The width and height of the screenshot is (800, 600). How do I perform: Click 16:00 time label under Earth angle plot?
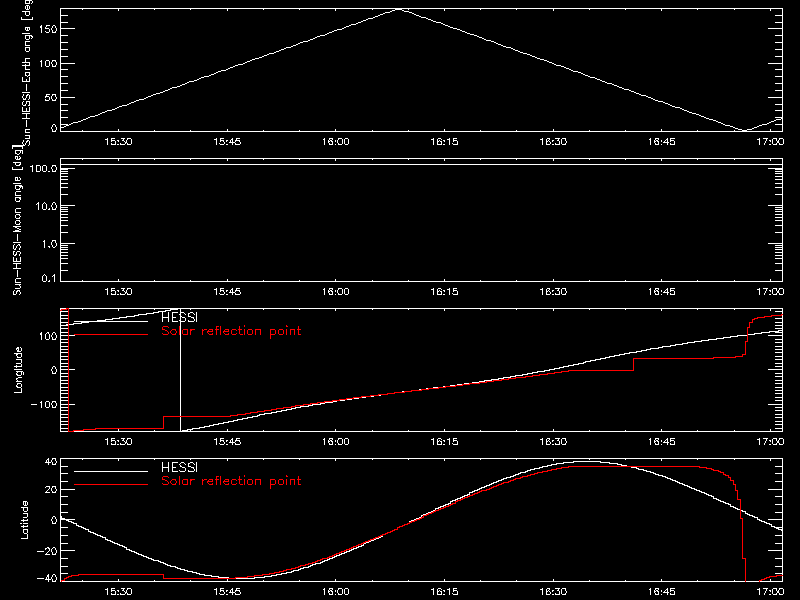point(336,141)
